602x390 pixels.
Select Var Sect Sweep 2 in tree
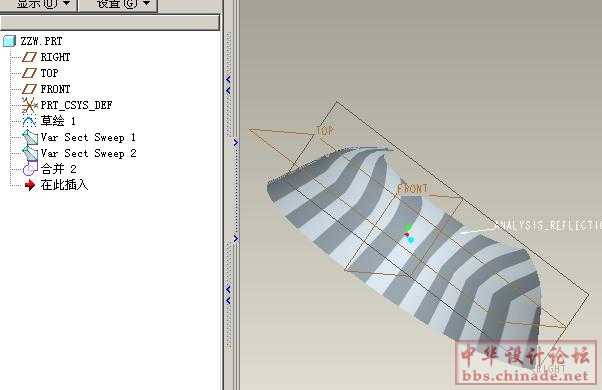coord(88,153)
